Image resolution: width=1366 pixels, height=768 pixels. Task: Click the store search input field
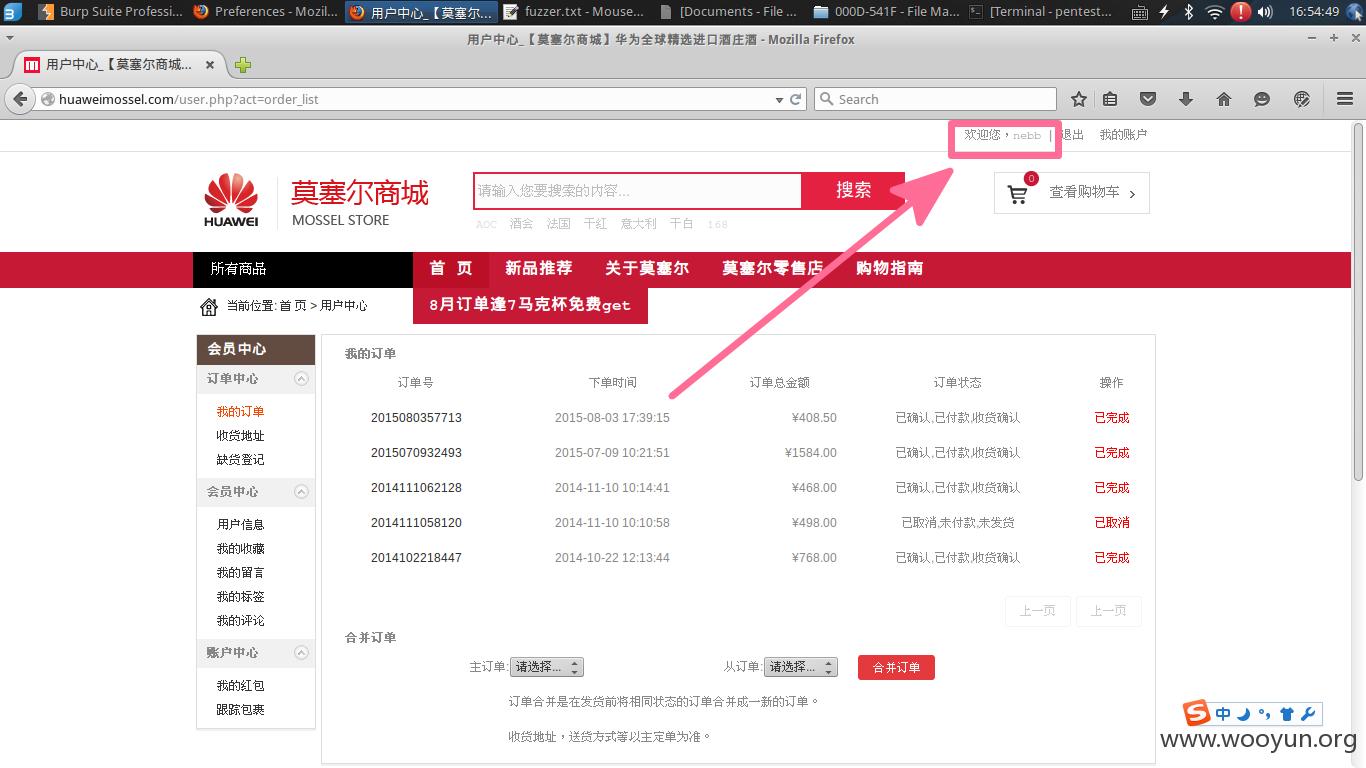pos(638,191)
